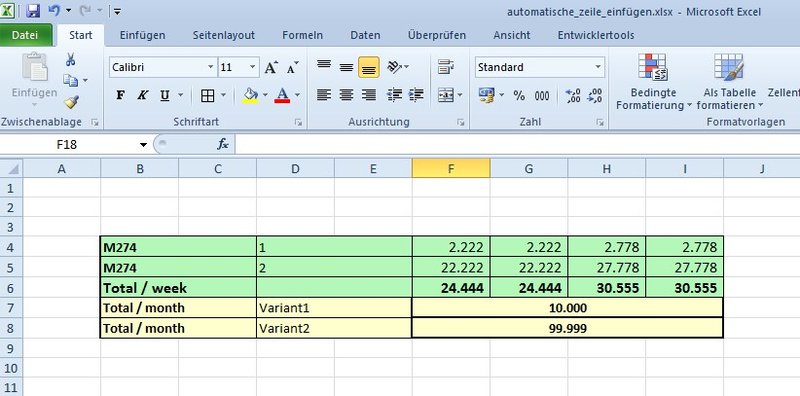Open Zahl dialog launcher
The image size is (800, 396).
coord(600,122)
